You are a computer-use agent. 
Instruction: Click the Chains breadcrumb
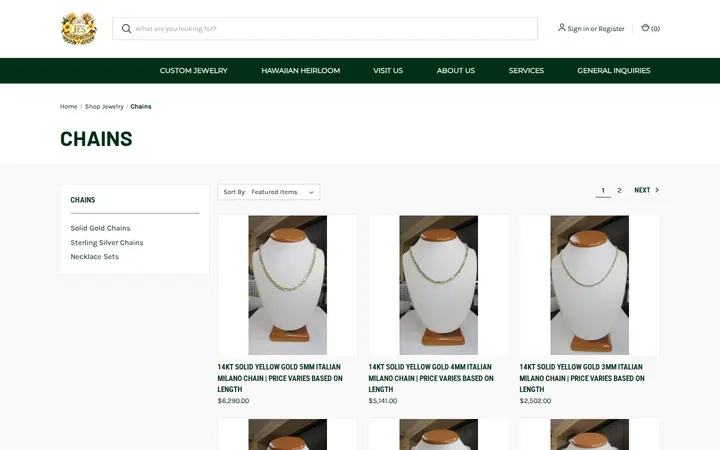point(141,107)
